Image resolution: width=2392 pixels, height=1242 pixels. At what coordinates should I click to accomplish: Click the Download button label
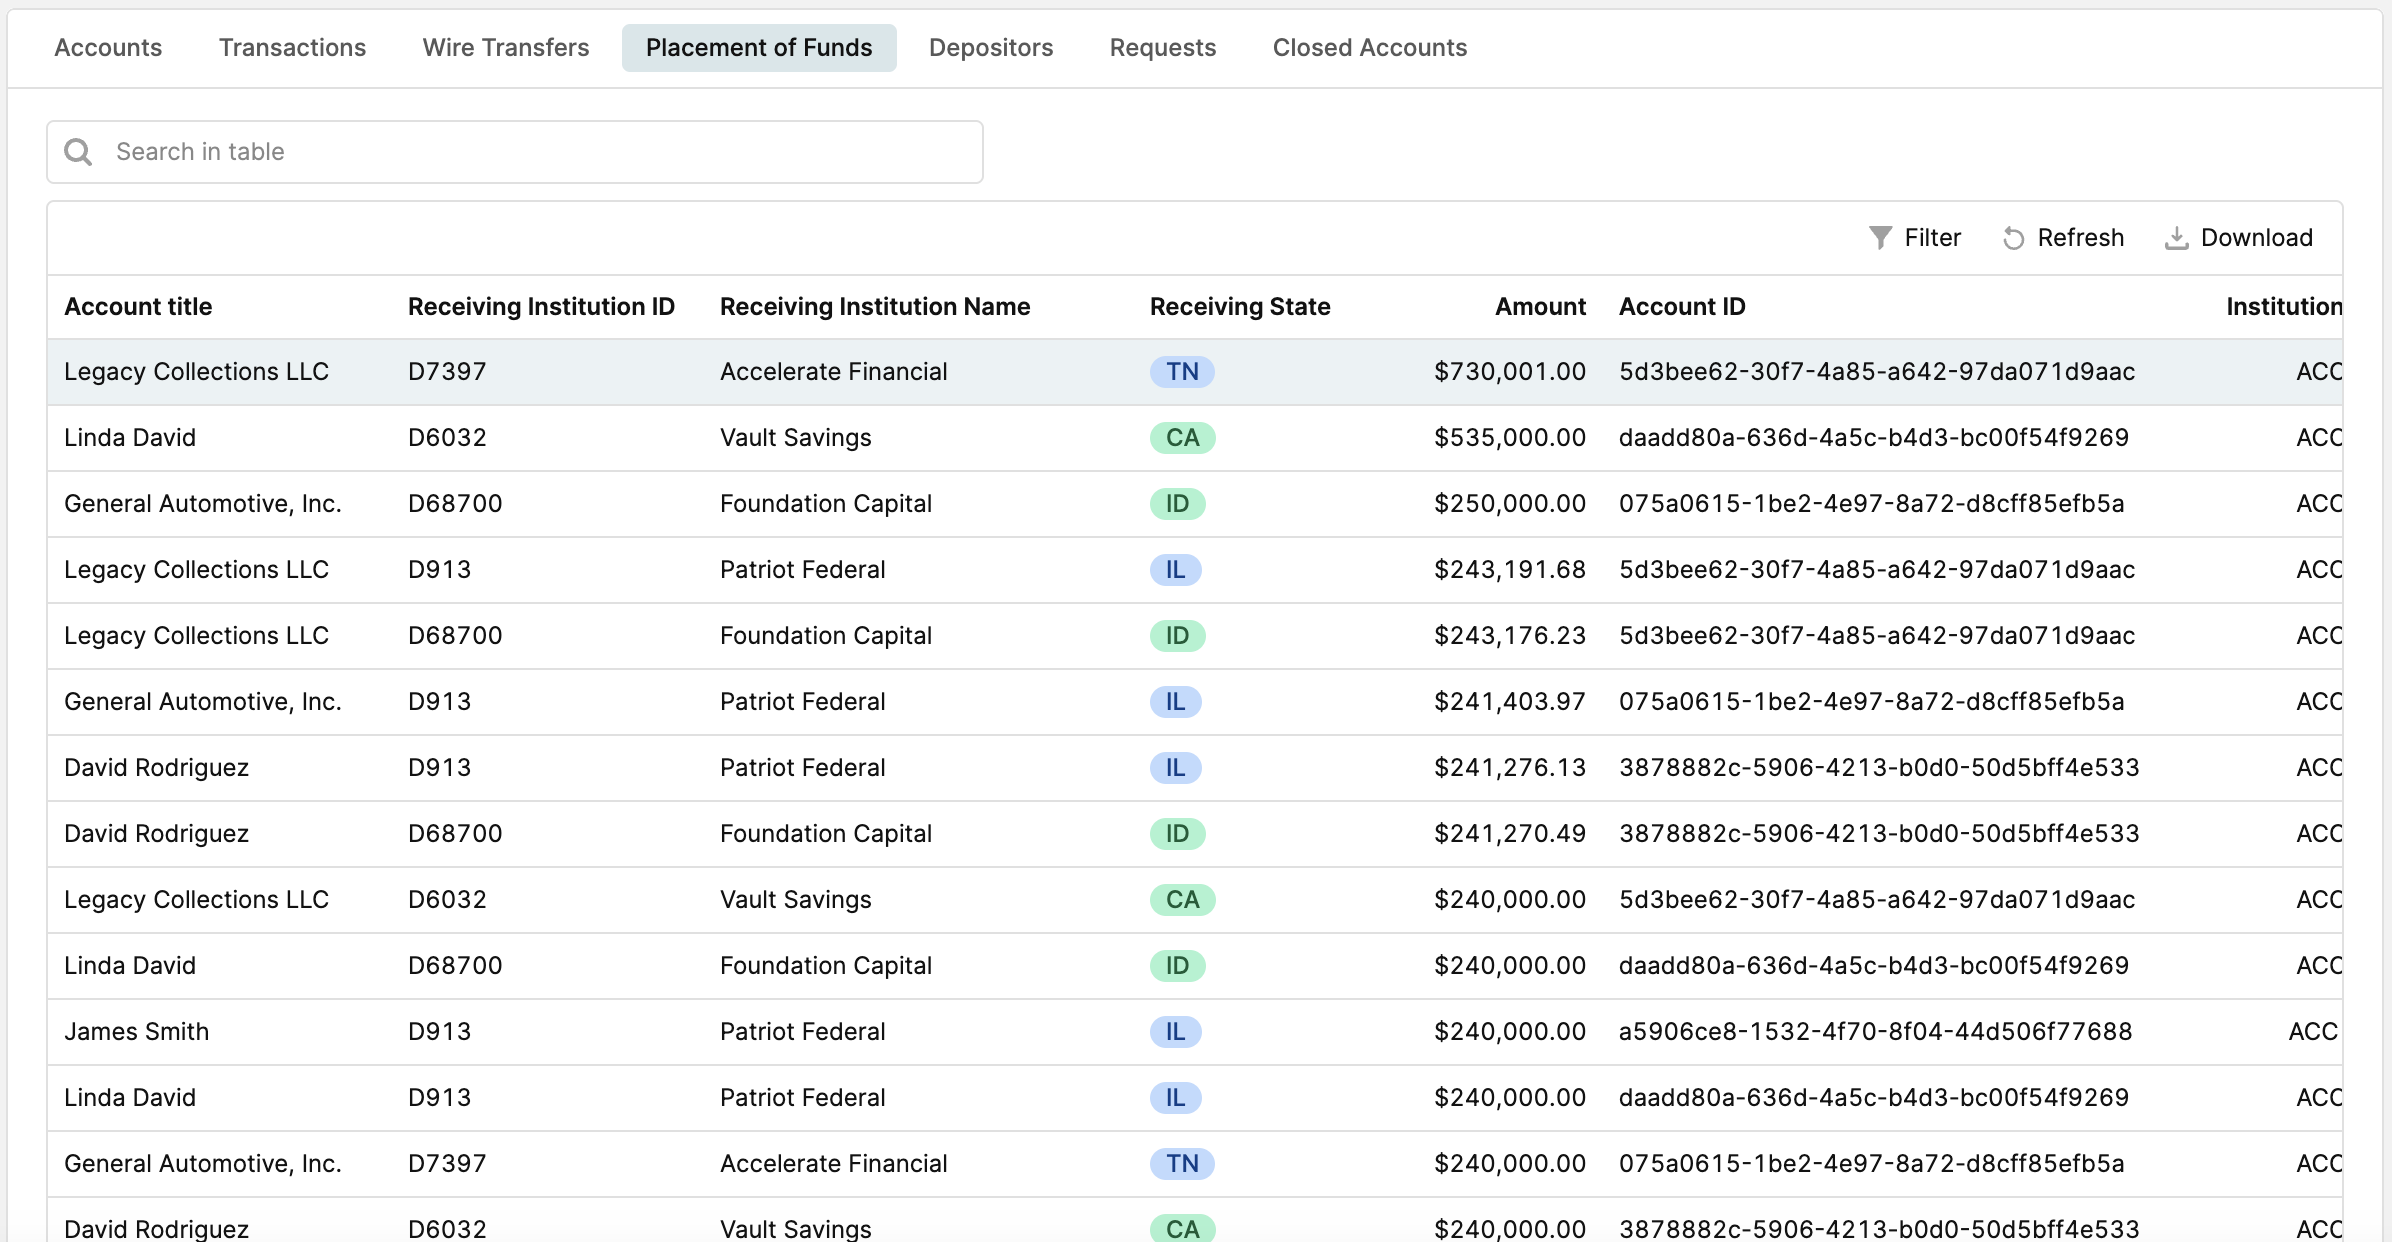[x=2257, y=238]
